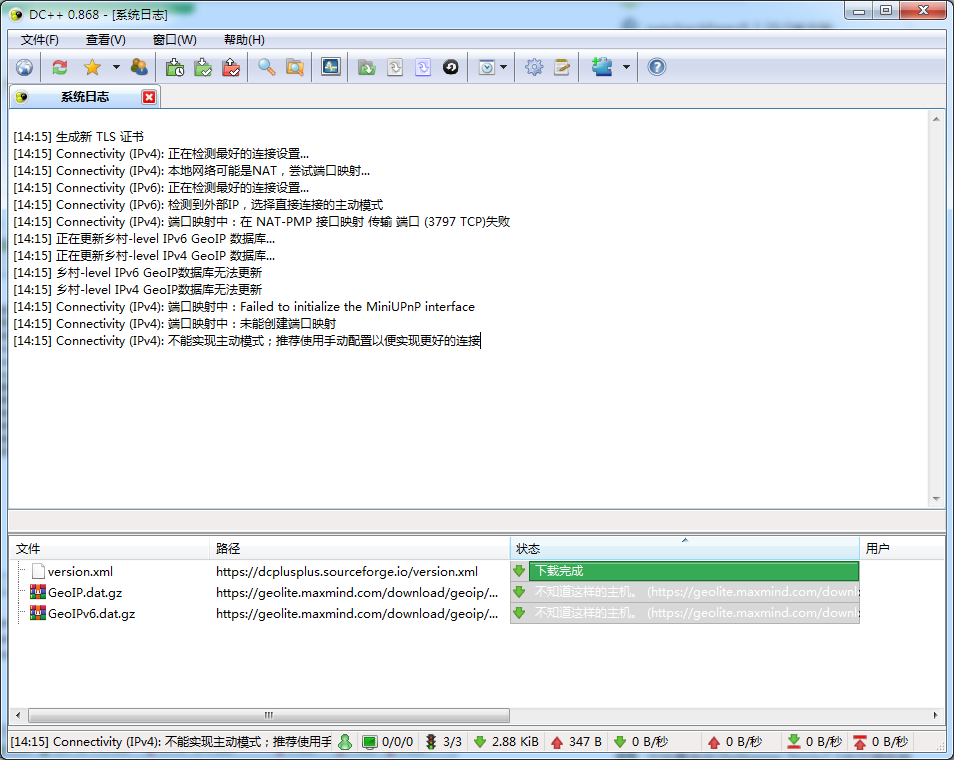
Task: Click the 下载完成 green progress bar
Action: click(694, 571)
